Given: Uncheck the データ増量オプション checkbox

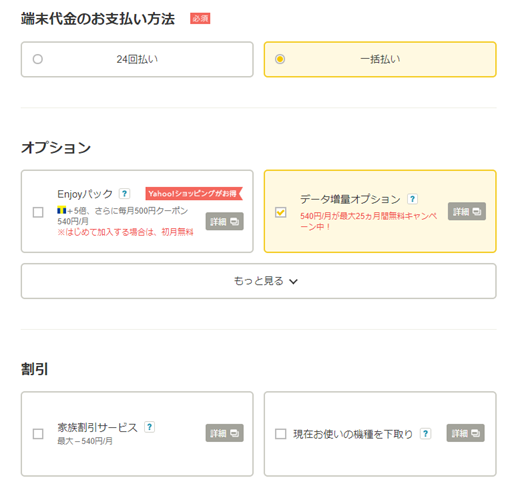Looking at the screenshot, I should pyautogui.click(x=281, y=212).
